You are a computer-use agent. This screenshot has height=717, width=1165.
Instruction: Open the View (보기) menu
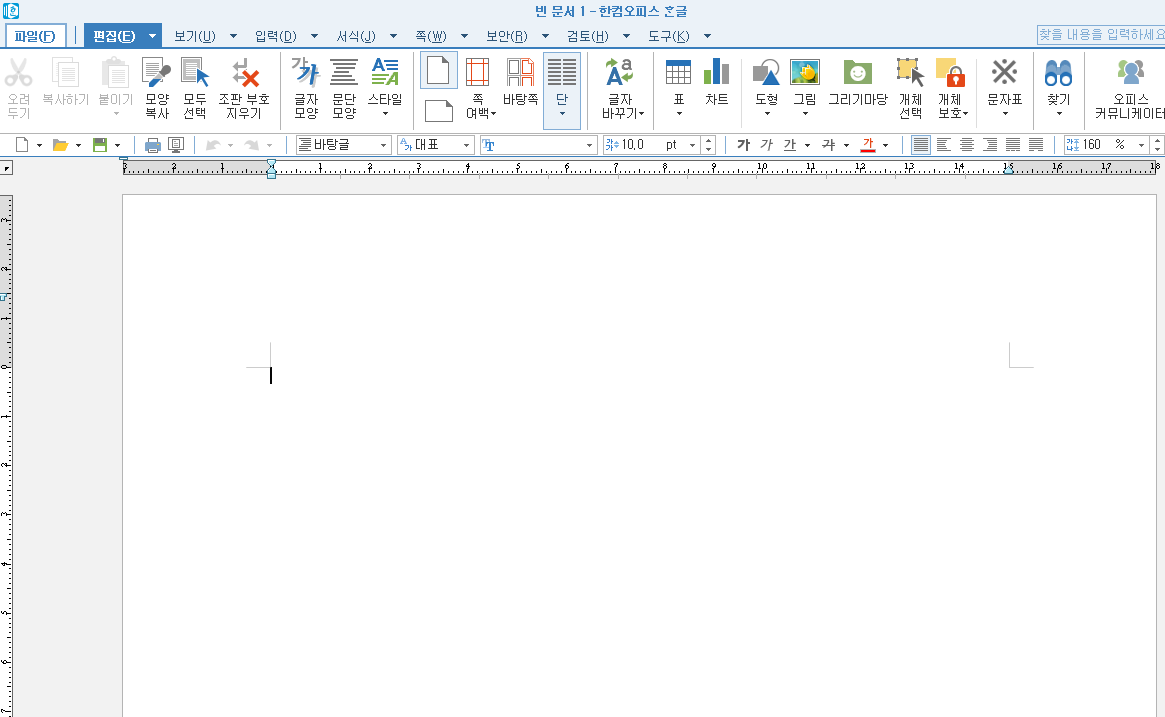pyautogui.click(x=195, y=36)
